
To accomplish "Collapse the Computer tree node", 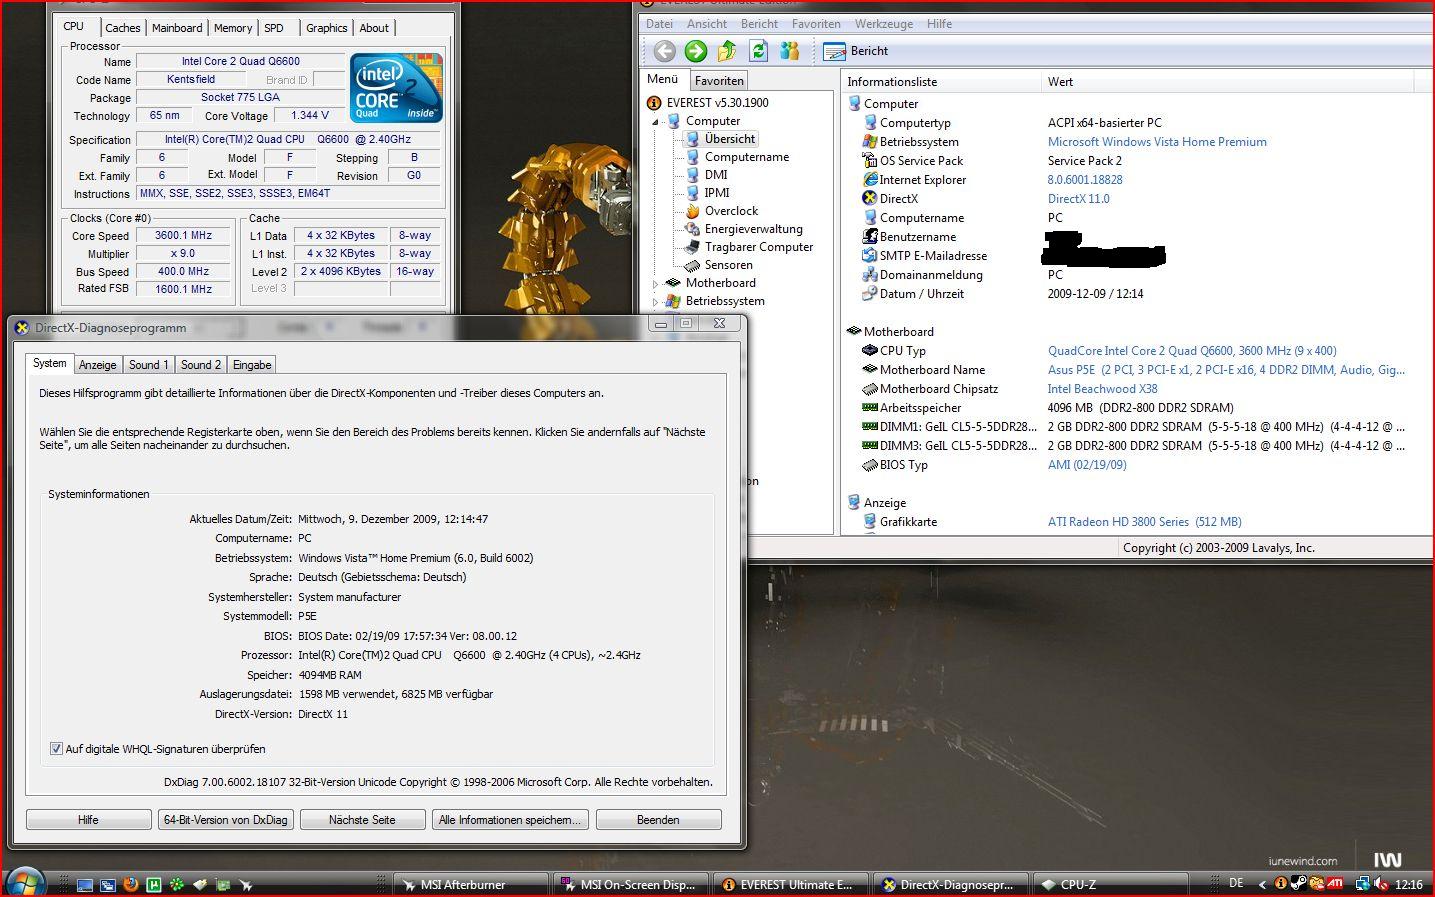I will pos(656,121).
